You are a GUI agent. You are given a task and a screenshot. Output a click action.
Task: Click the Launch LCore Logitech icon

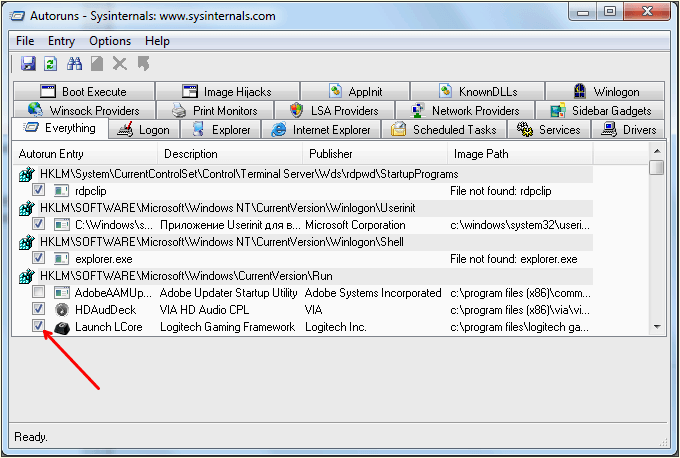[x=62, y=327]
